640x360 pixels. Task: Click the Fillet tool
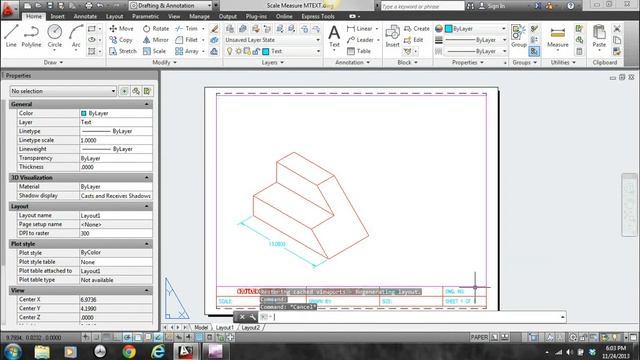click(x=187, y=40)
